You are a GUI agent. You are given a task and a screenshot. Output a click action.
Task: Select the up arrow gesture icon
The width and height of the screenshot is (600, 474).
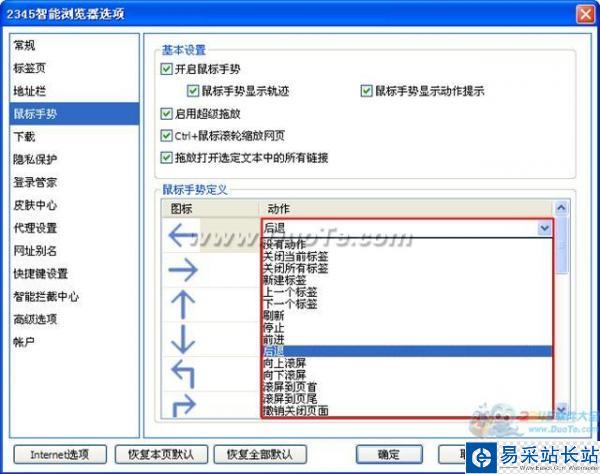(183, 305)
